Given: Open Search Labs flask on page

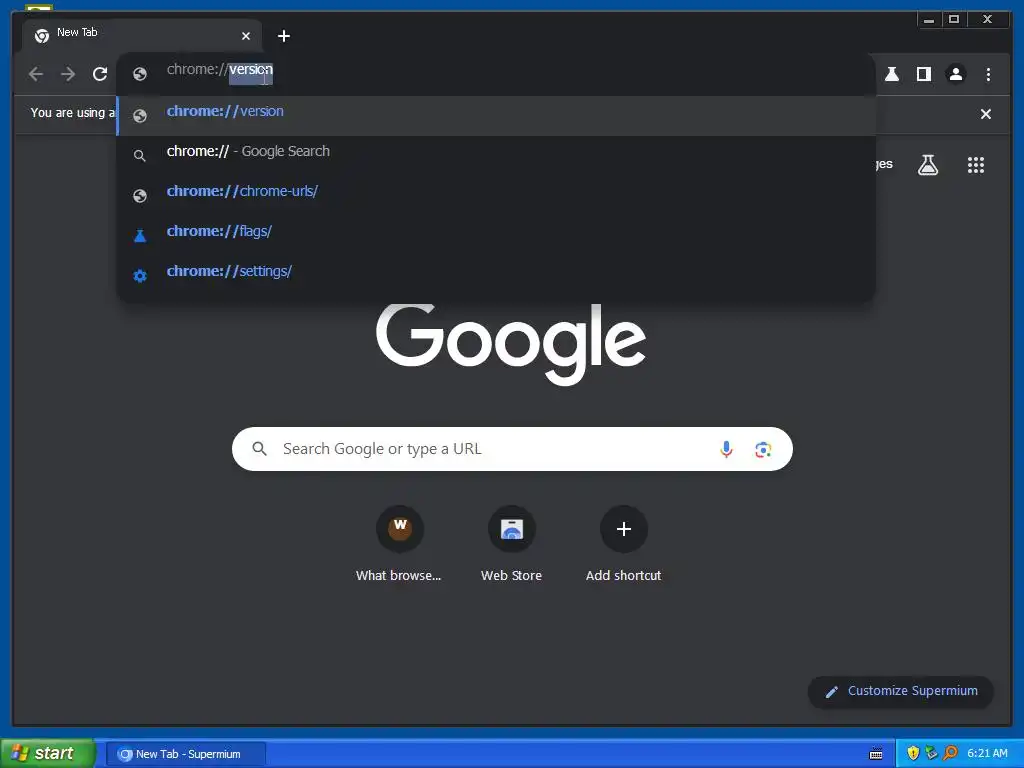Looking at the screenshot, I should 928,165.
